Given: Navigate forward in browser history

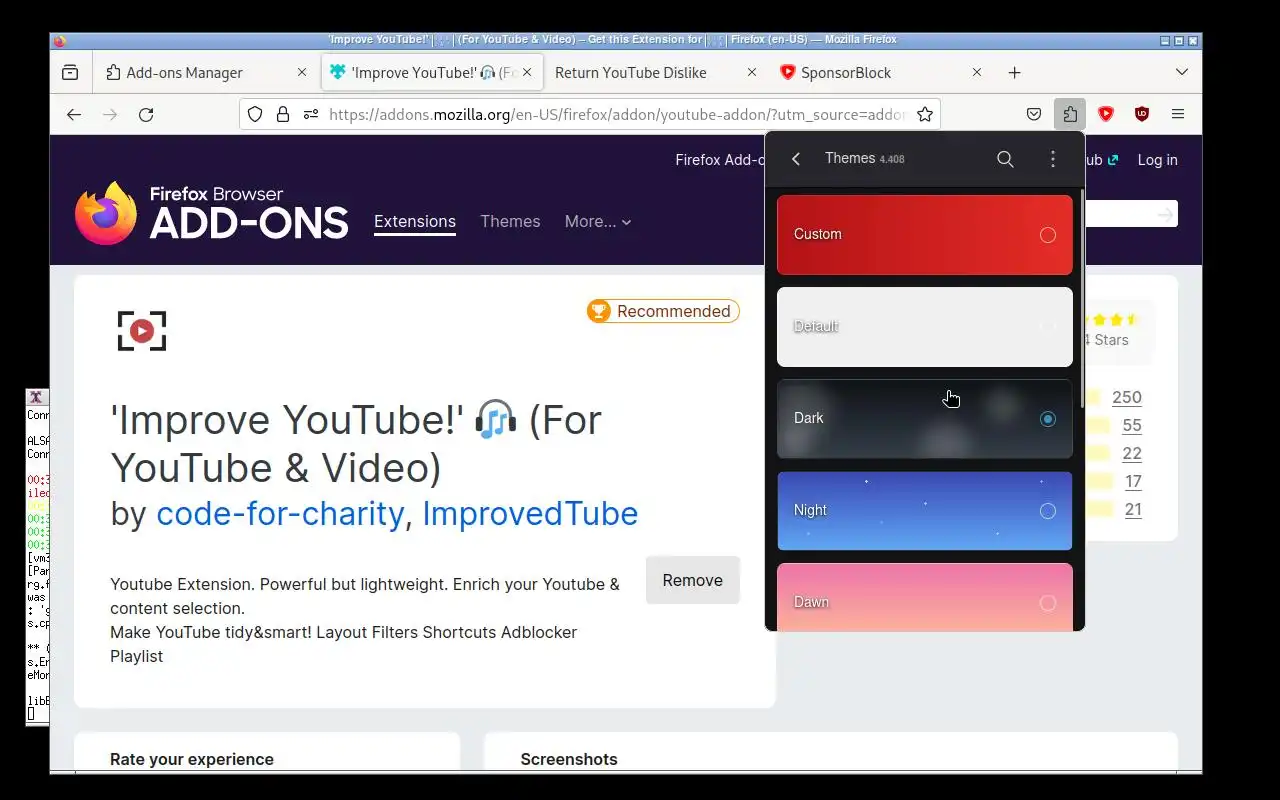Looking at the screenshot, I should [x=110, y=114].
